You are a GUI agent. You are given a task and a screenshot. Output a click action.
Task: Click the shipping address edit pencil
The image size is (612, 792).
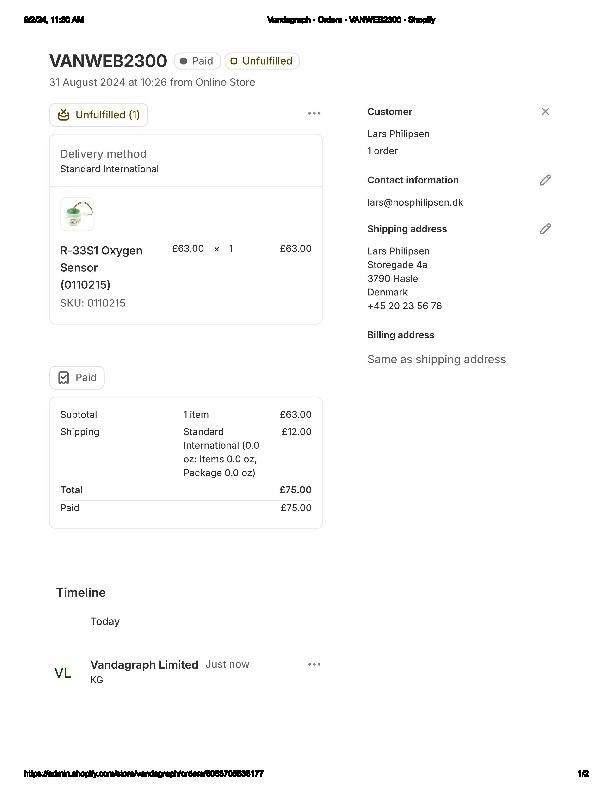[545, 229]
